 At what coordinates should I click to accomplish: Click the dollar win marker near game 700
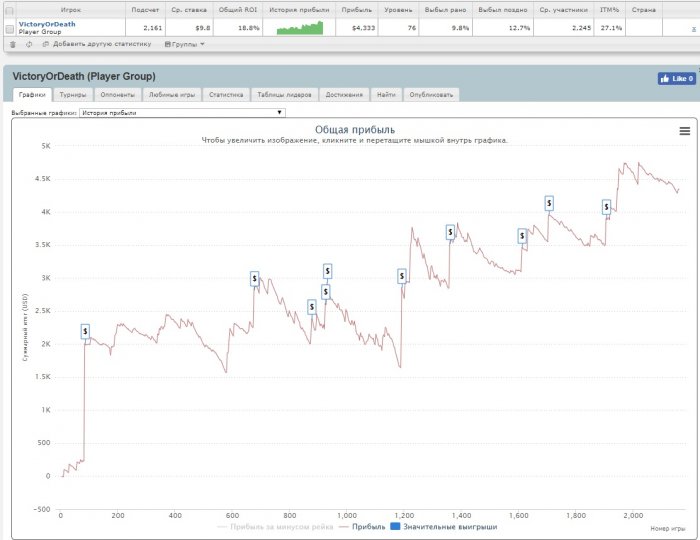(254, 279)
